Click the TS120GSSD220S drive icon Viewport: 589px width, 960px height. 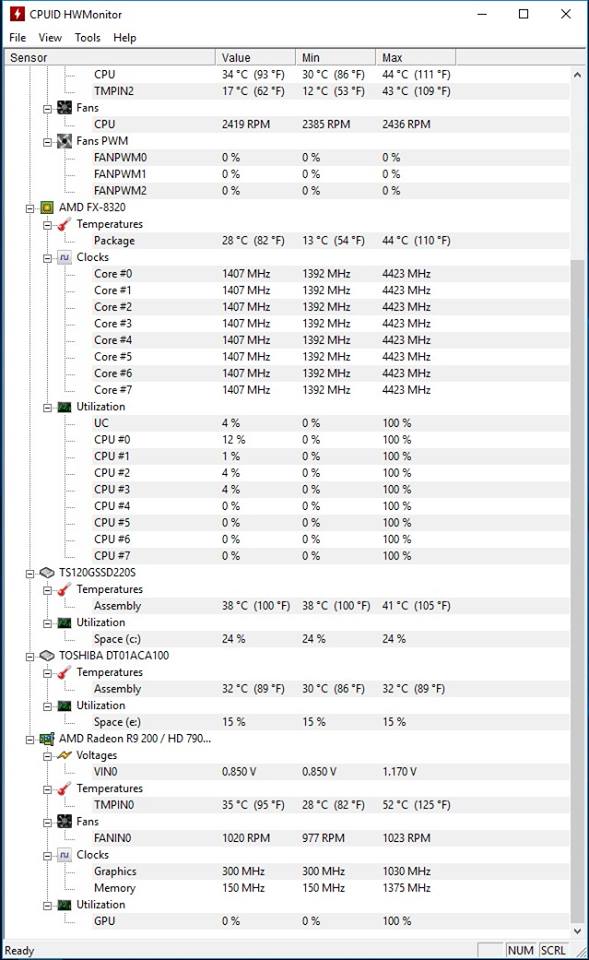tap(47, 572)
